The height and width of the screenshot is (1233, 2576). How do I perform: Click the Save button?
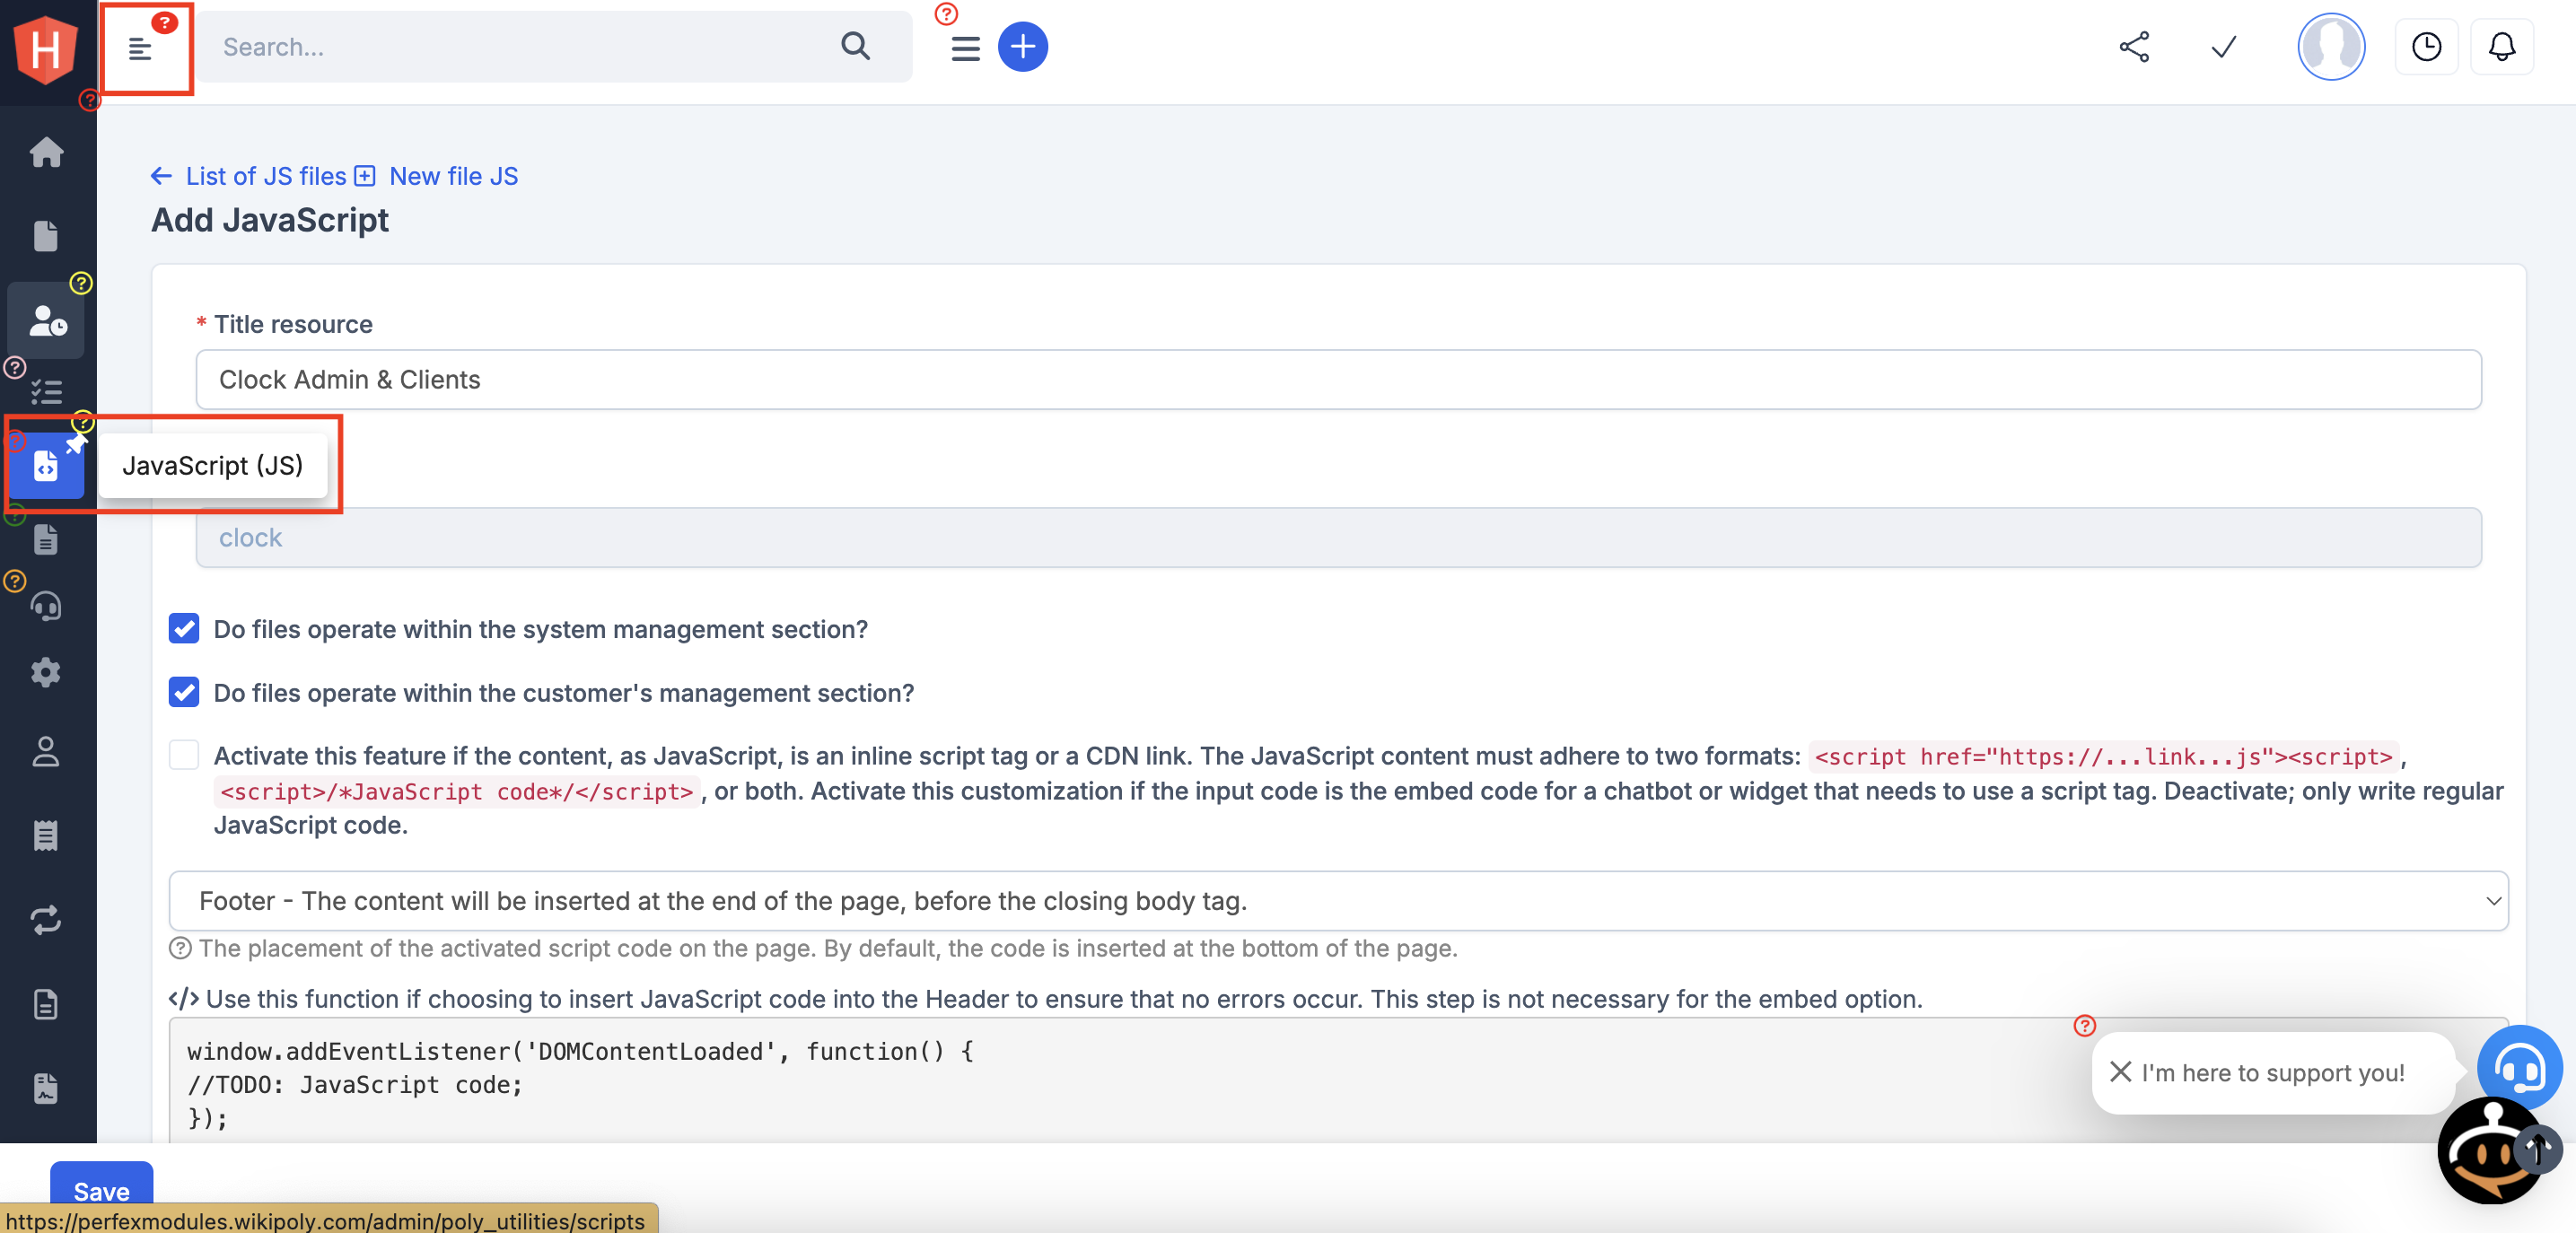[x=100, y=1191]
